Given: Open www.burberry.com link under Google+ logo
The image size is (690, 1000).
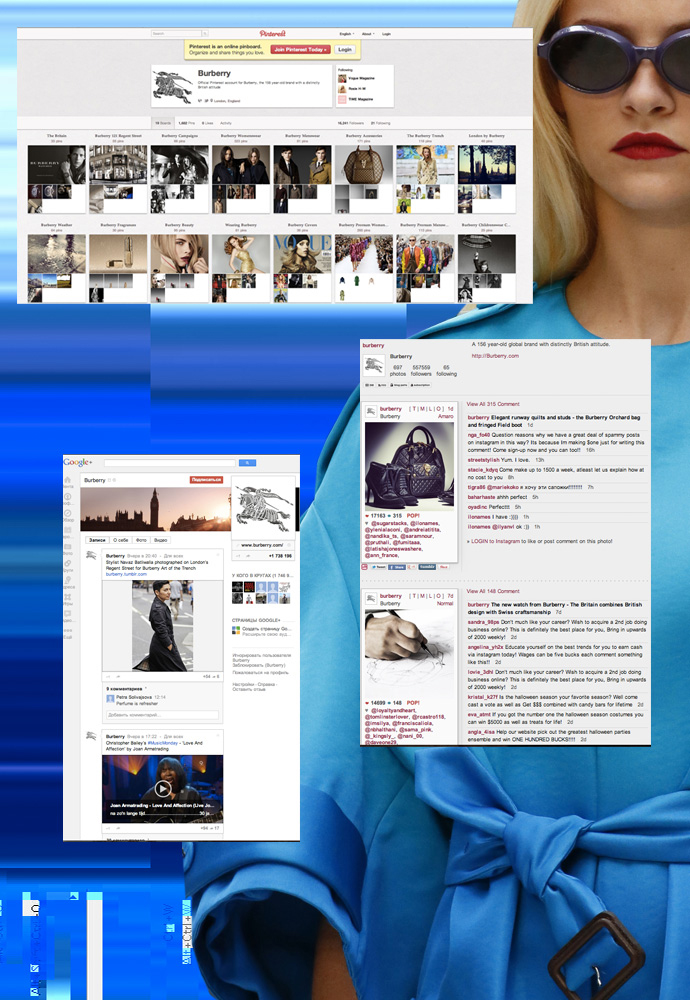Looking at the screenshot, I should click(262, 545).
